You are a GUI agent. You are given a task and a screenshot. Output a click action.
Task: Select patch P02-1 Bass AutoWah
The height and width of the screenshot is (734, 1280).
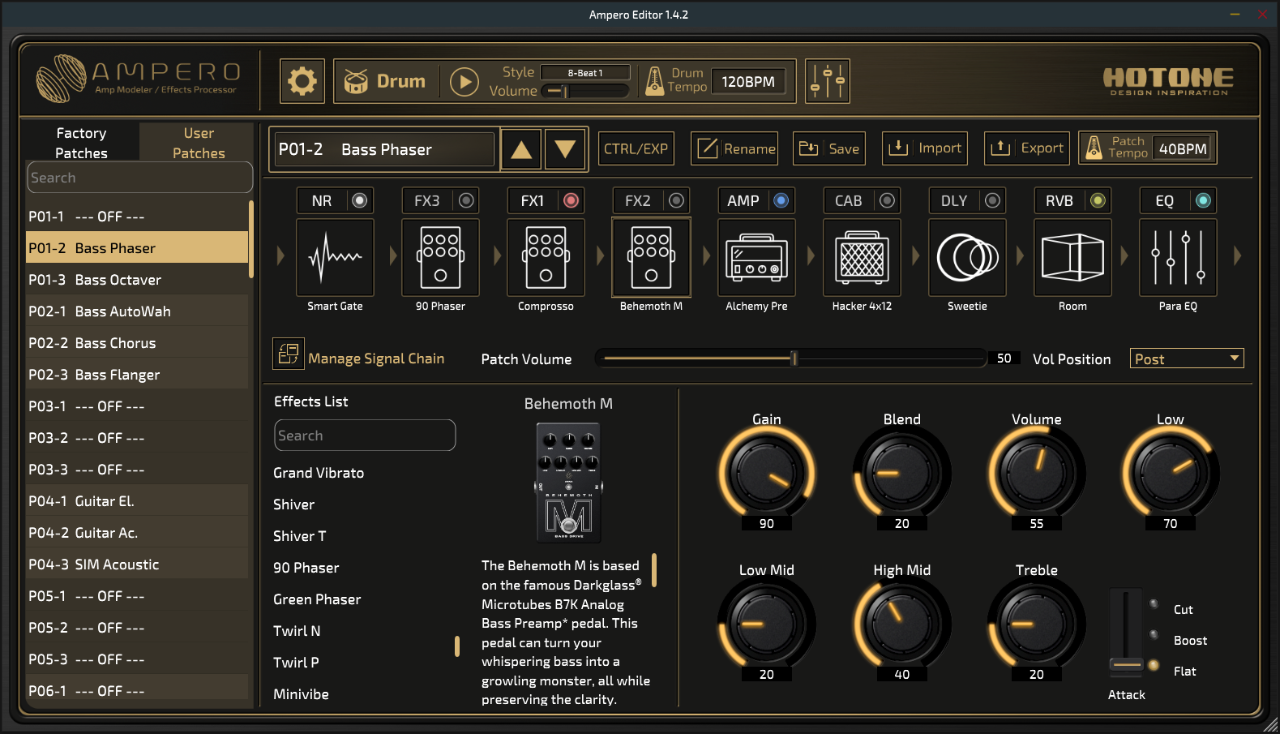pos(137,312)
